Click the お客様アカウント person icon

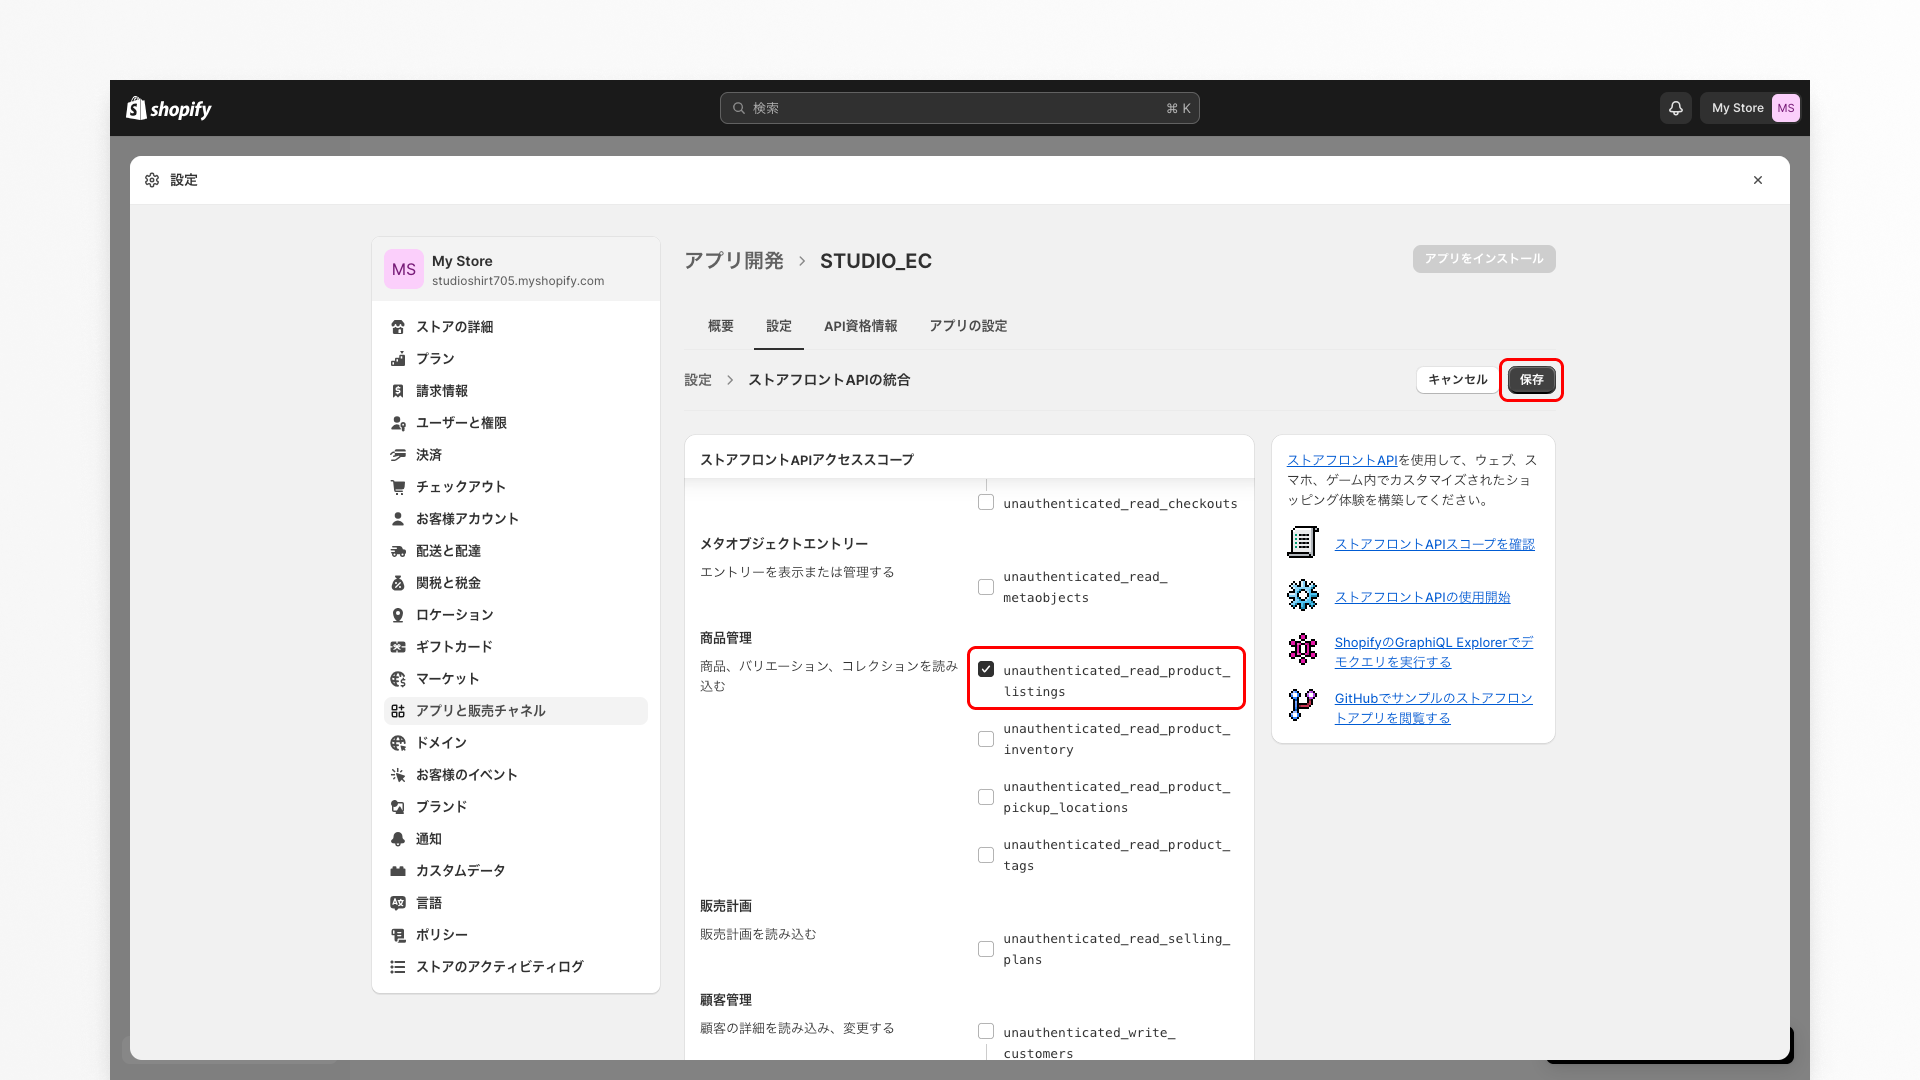tap(398, 519)
